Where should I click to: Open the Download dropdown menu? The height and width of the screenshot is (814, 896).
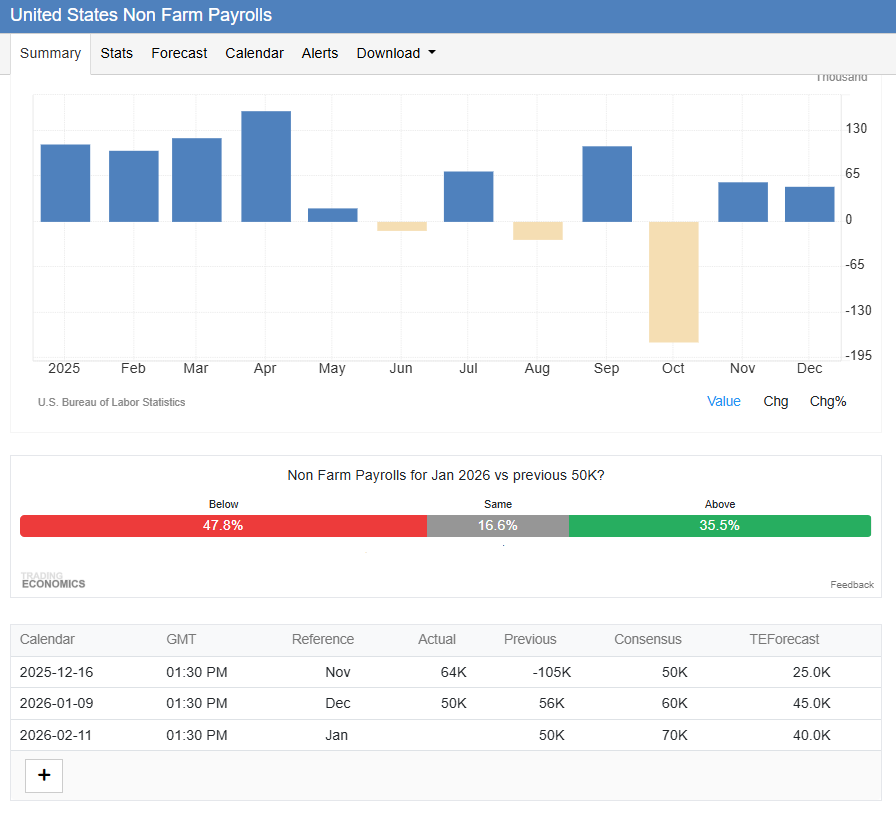pos(395,53)
